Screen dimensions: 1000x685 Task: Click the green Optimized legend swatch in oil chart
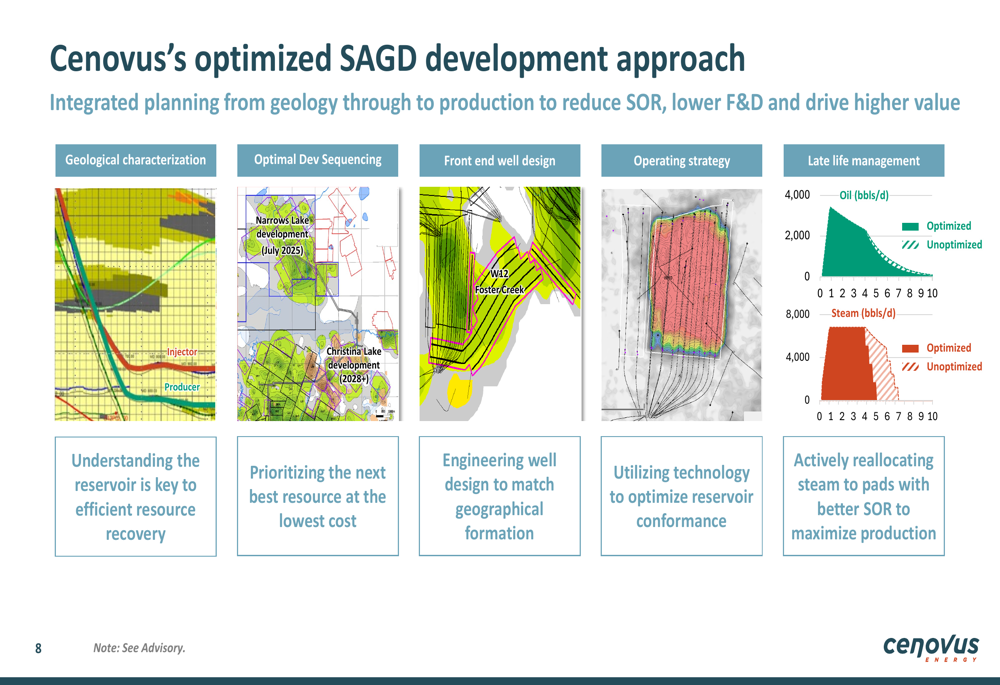coord(910,226)
